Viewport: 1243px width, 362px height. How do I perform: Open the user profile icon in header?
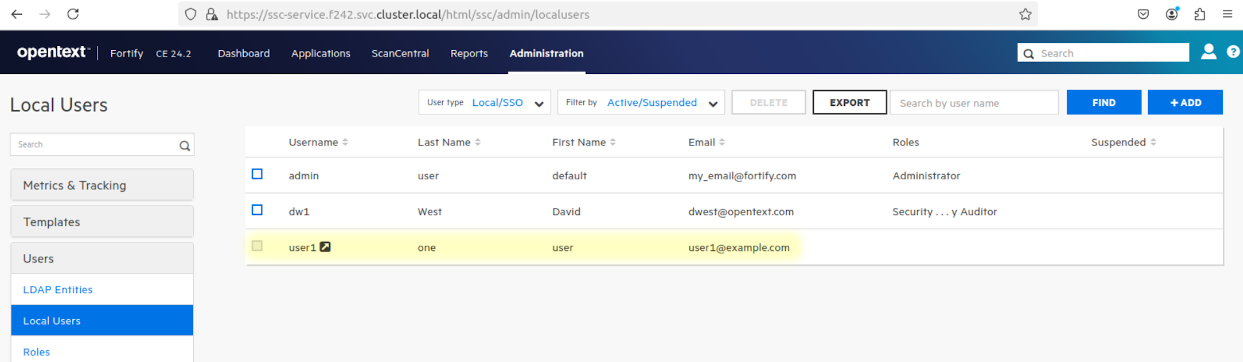(1208, 52)
